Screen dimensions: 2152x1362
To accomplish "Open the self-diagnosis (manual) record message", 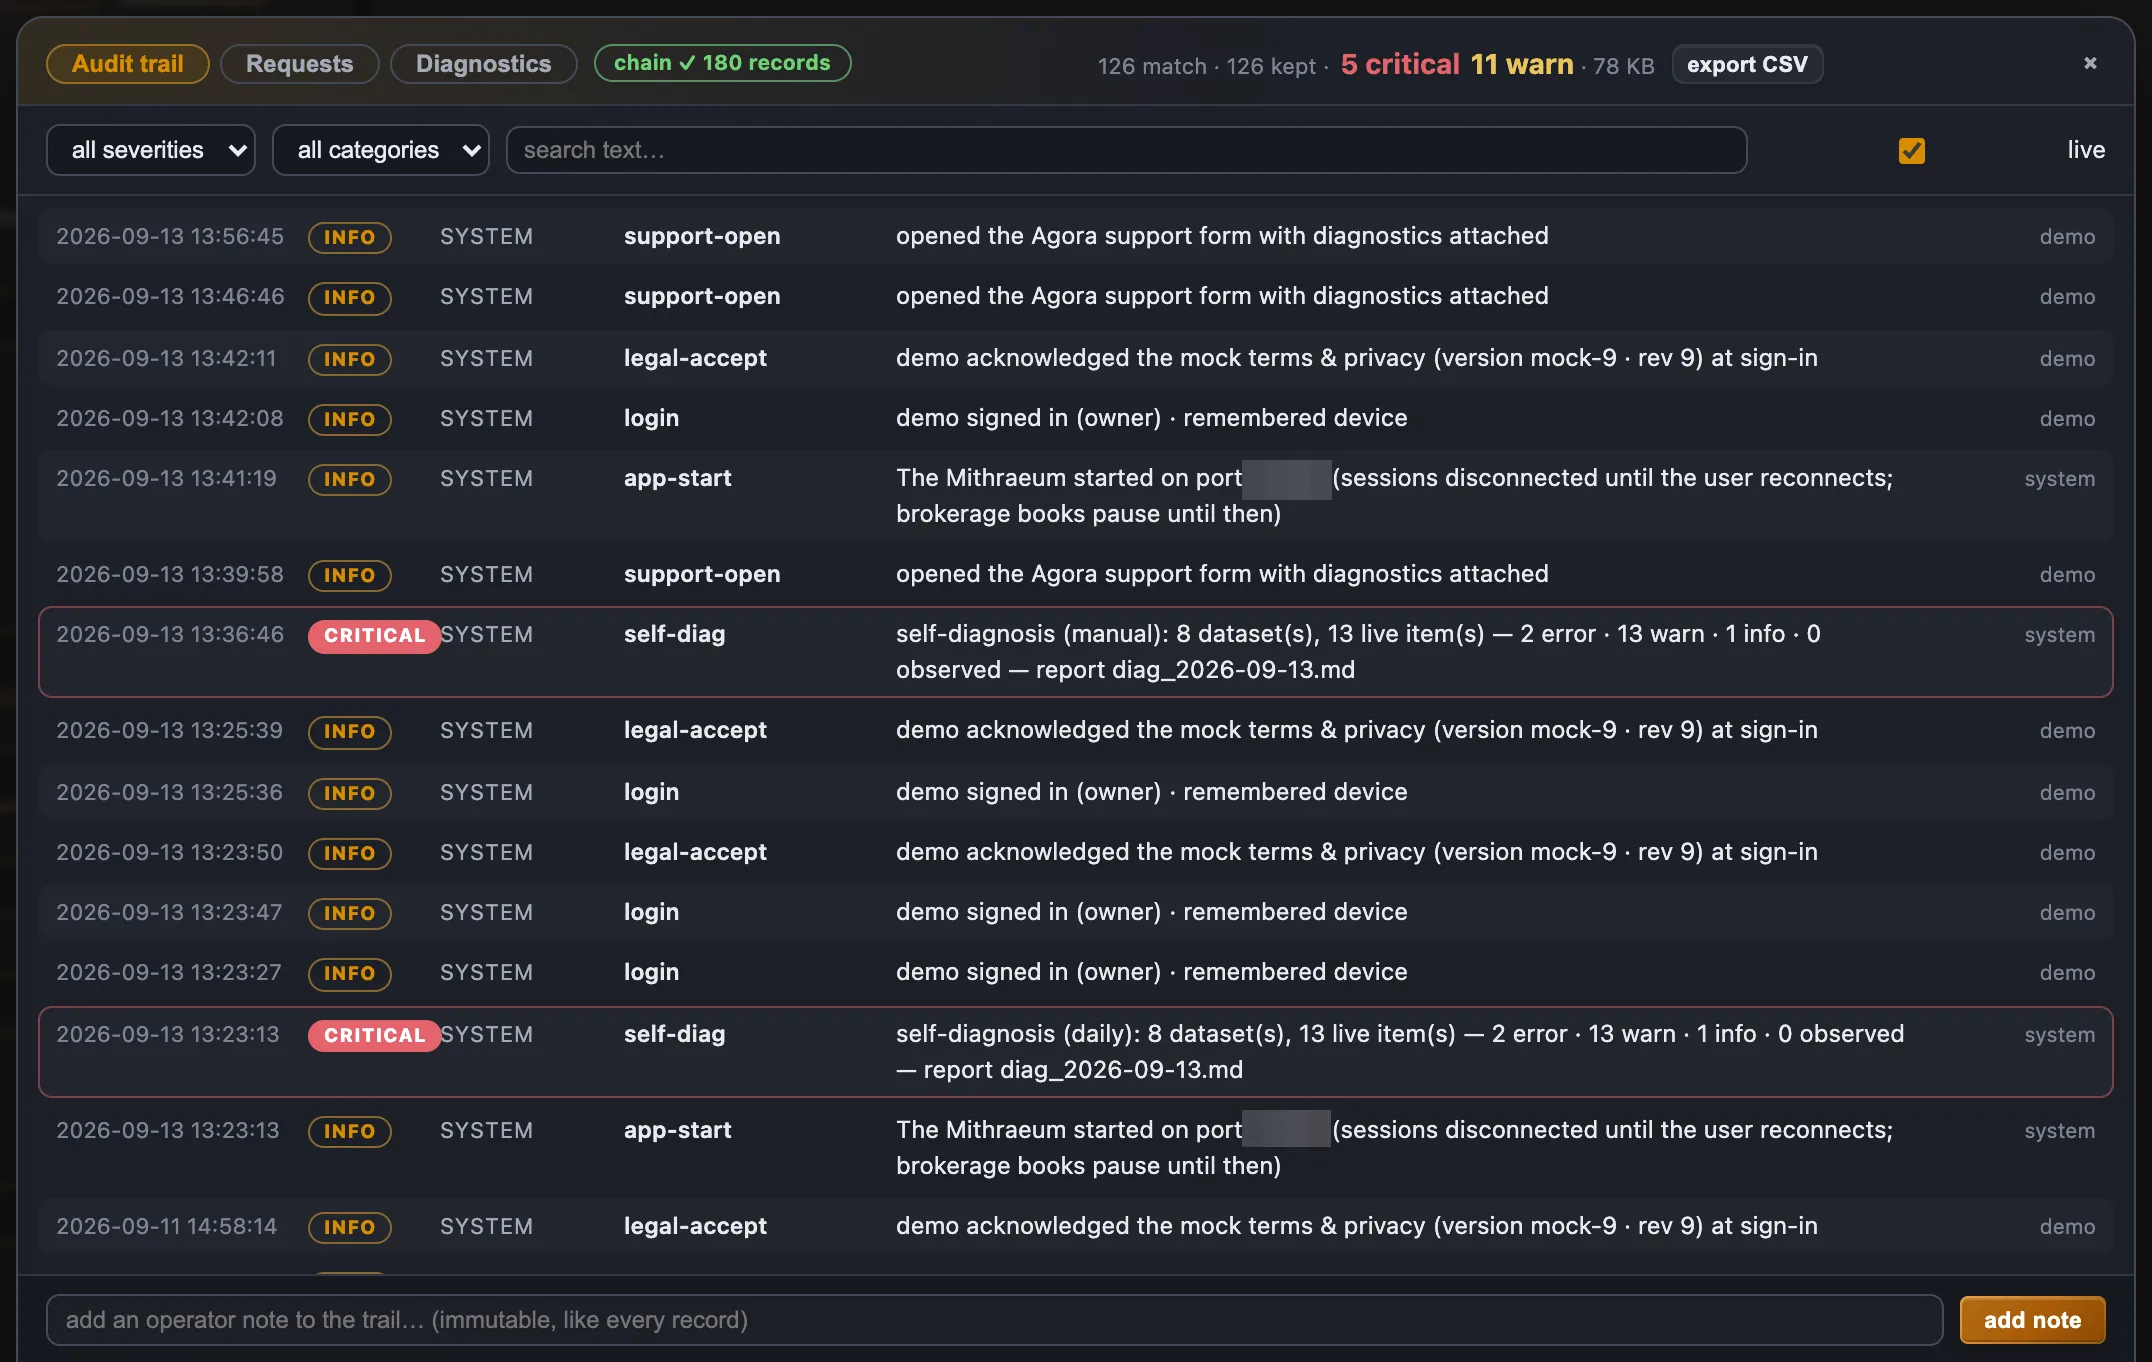I will (x=1358, y=652).
